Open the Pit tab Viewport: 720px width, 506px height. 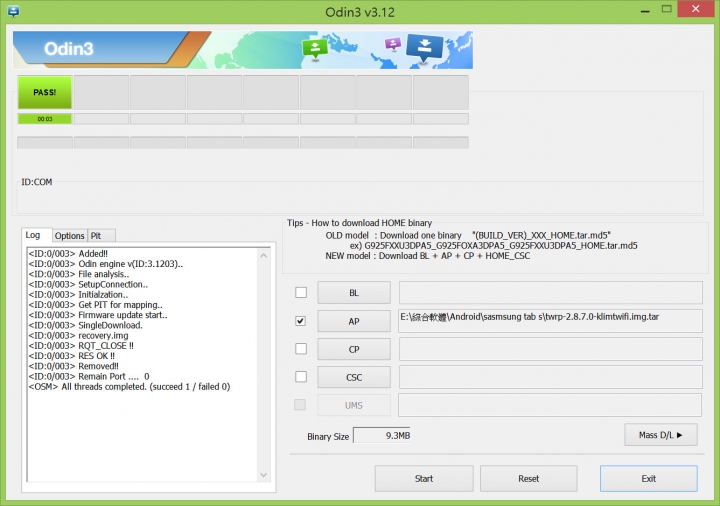pyautogui.click(x=101, y=236)
